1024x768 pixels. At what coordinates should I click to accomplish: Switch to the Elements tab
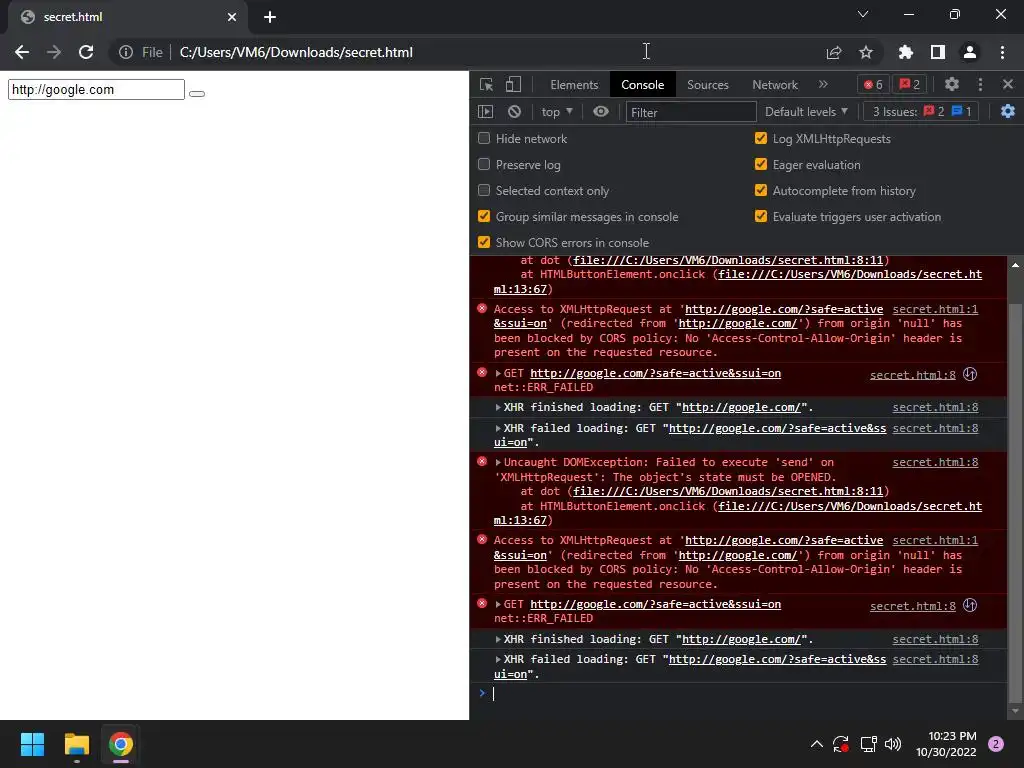pyautogui.click(x=574, y=85)
